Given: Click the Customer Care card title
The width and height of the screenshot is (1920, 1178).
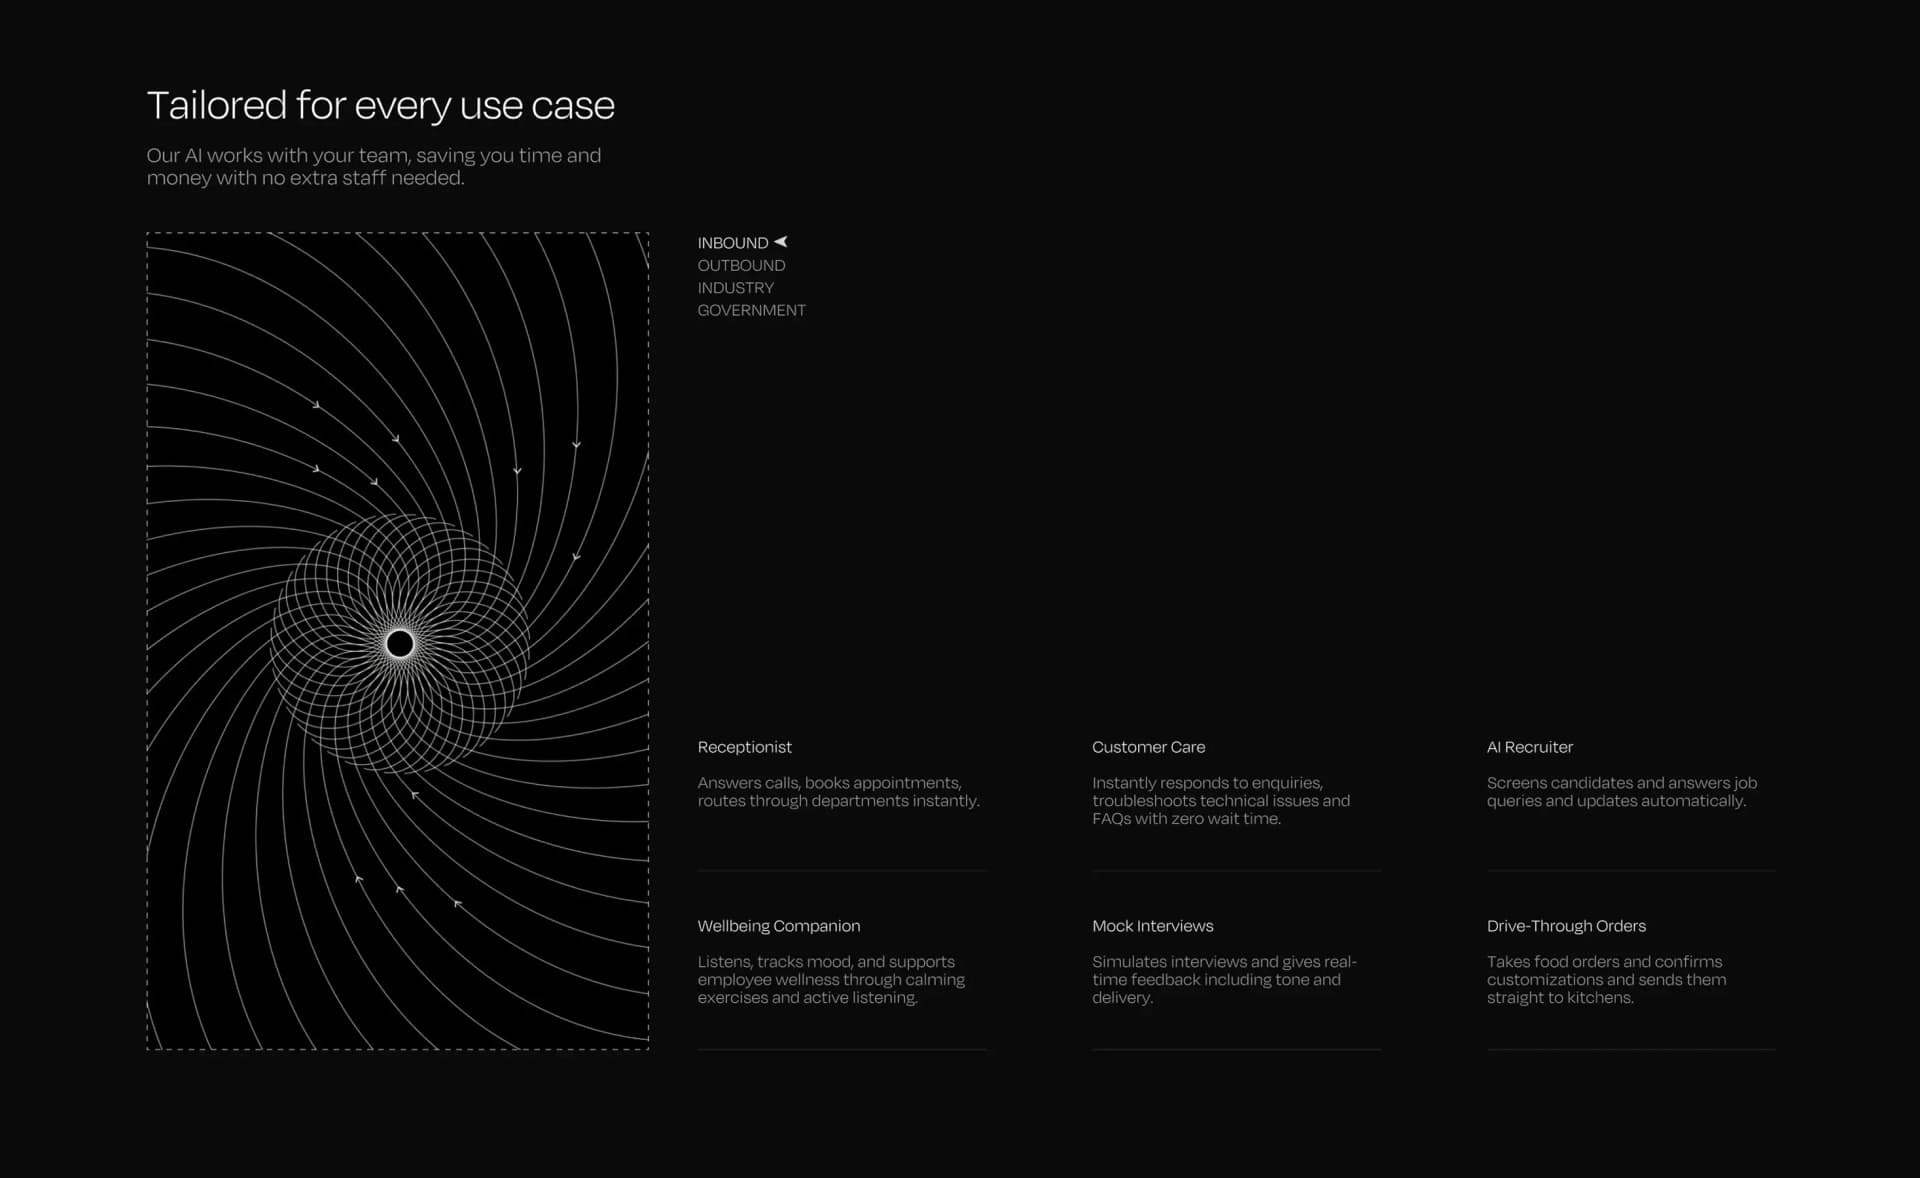Looking at the screenshot, I should click(1148, 747).
